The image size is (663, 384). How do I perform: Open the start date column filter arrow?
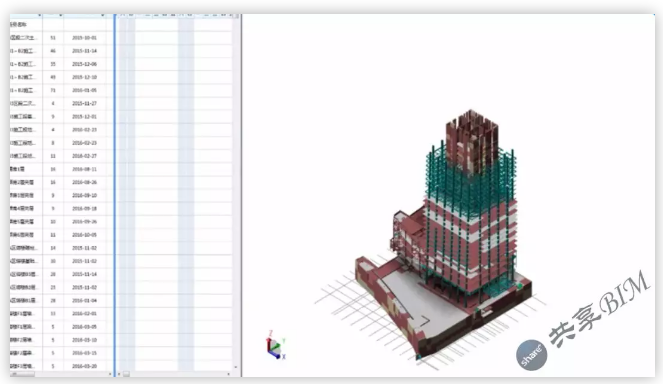tap(103, 16)
